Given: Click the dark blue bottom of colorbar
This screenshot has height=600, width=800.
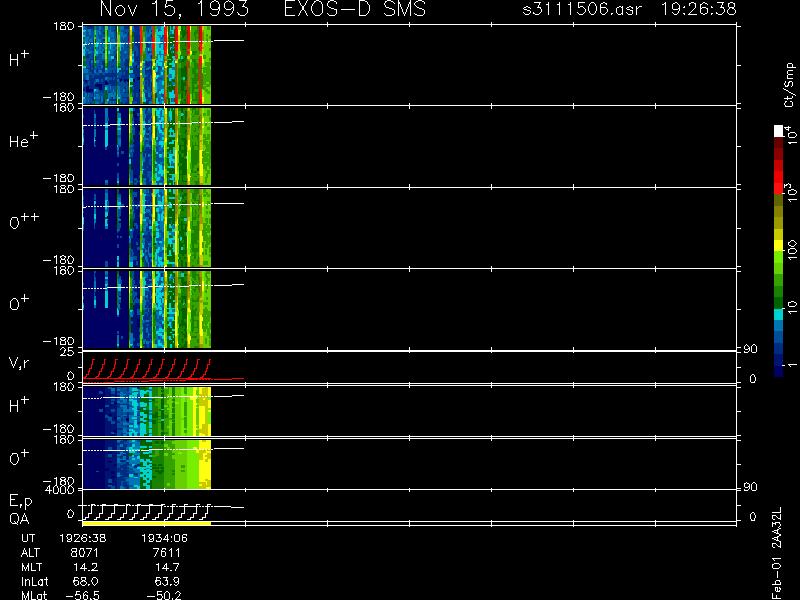Looking at the screenshot, I should click(x=779, y=371).
